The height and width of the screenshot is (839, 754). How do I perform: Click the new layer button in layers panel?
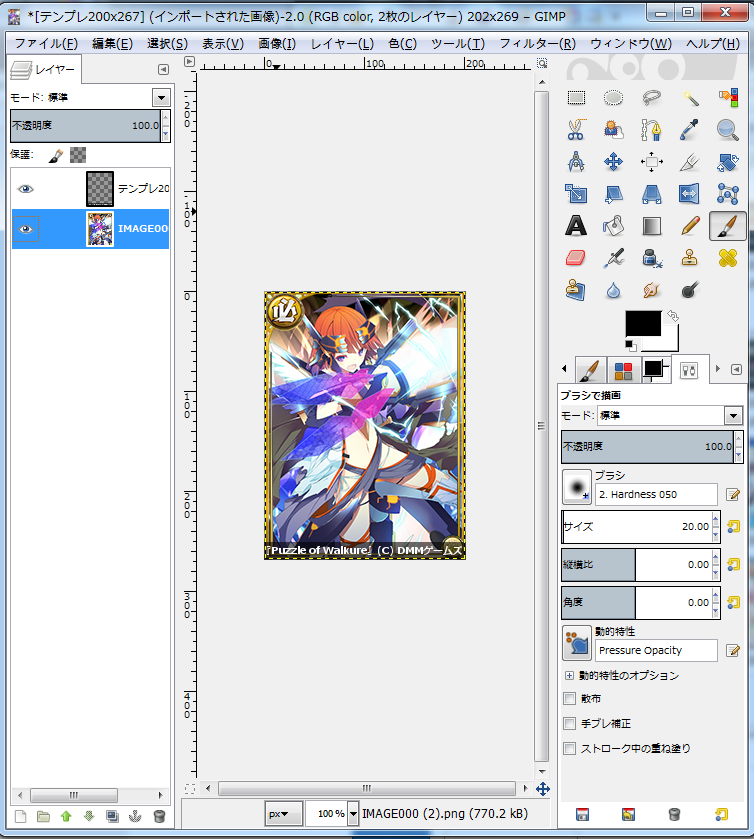pyautogui.click(x=20, y=816)
